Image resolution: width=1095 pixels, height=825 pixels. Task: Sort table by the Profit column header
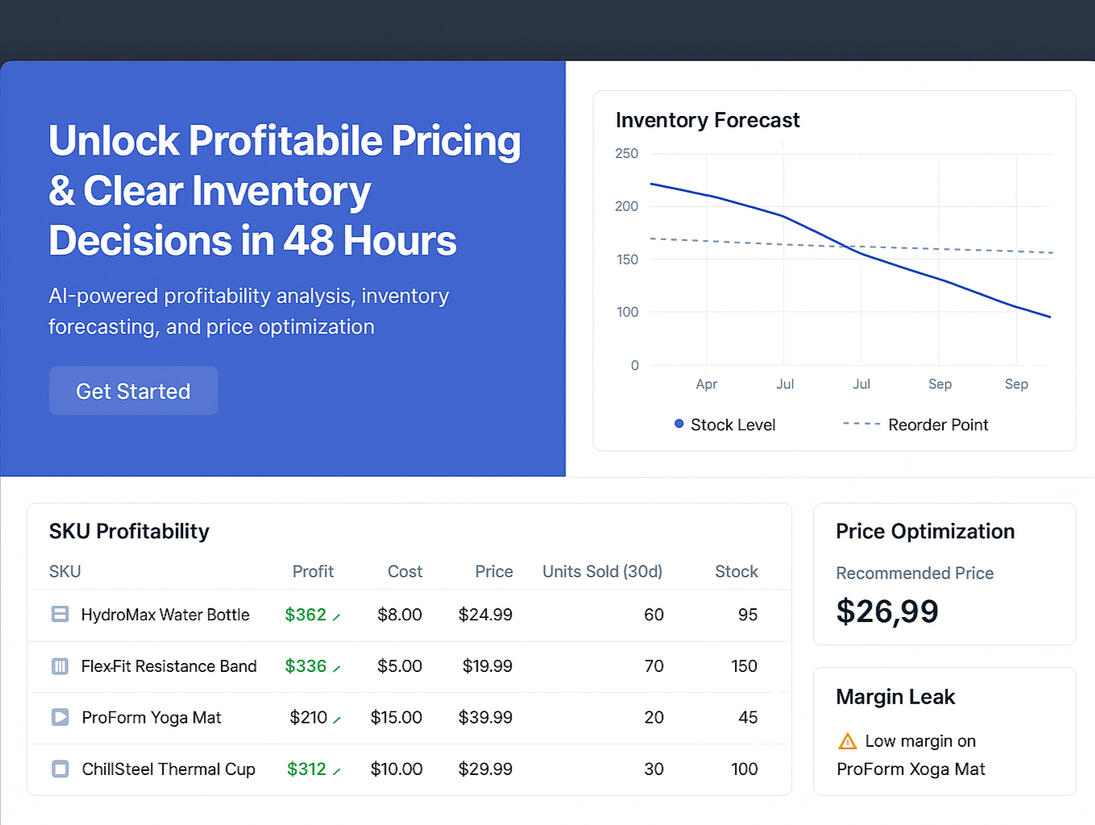point(312,571)
